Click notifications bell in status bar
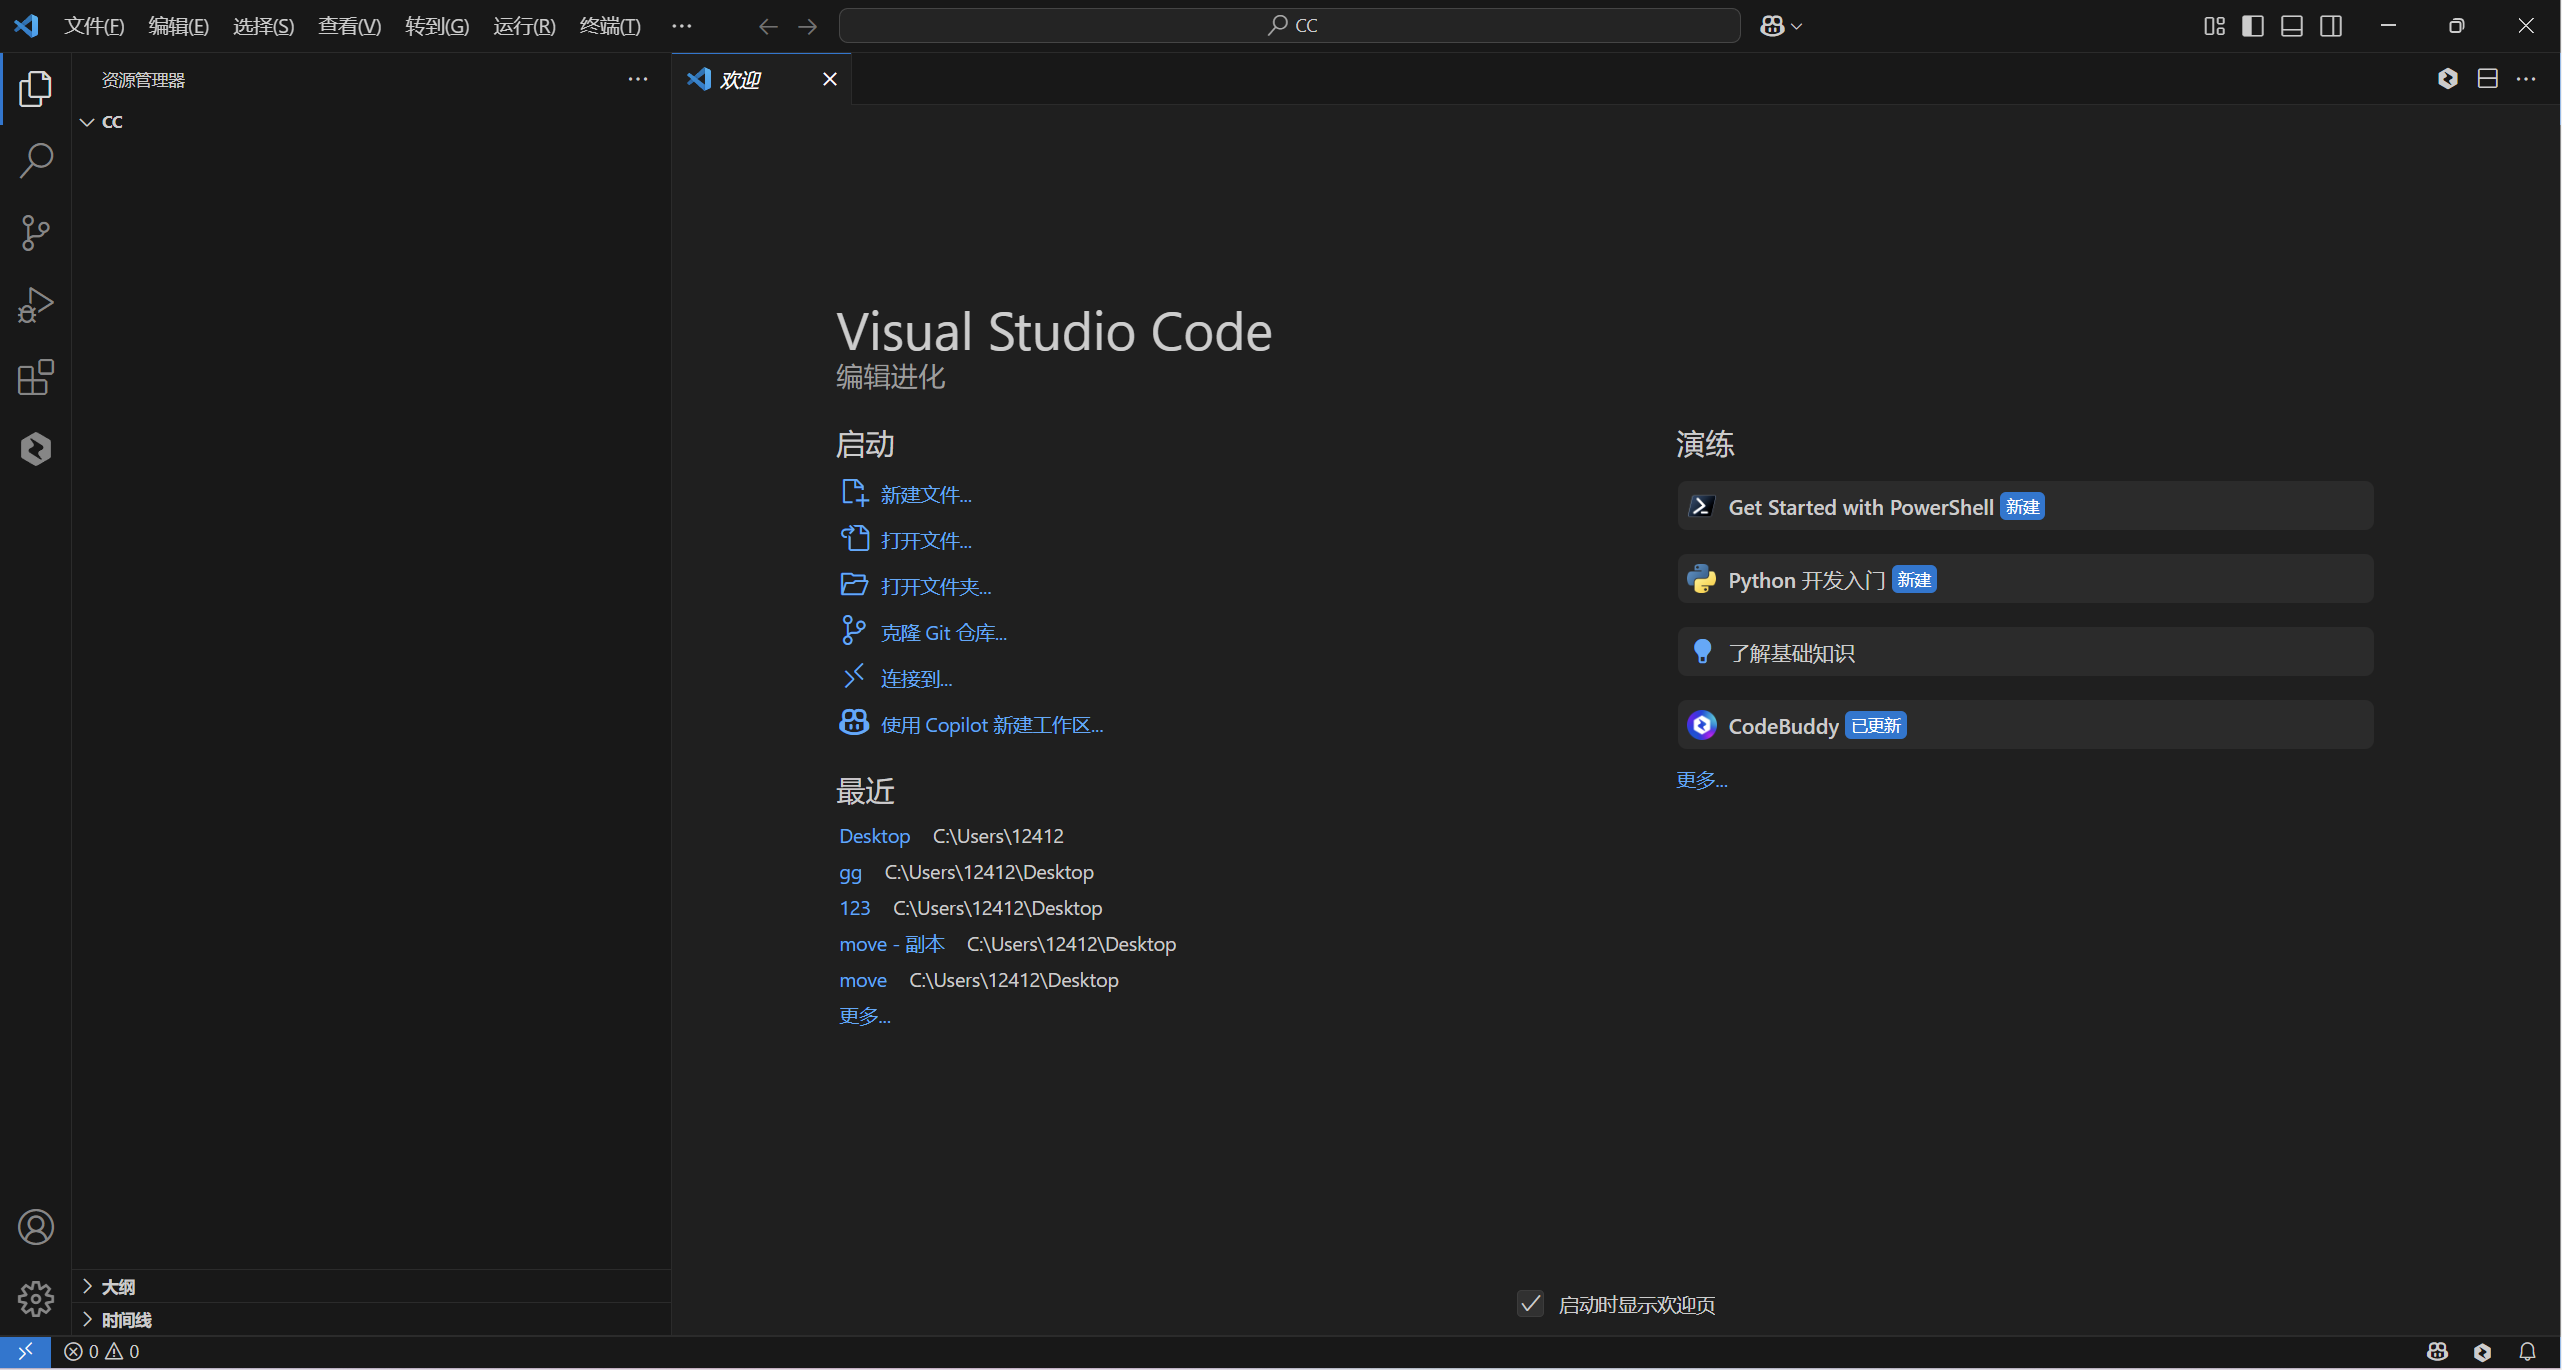2562x1370 pixels. (x=2527, y=1352)
